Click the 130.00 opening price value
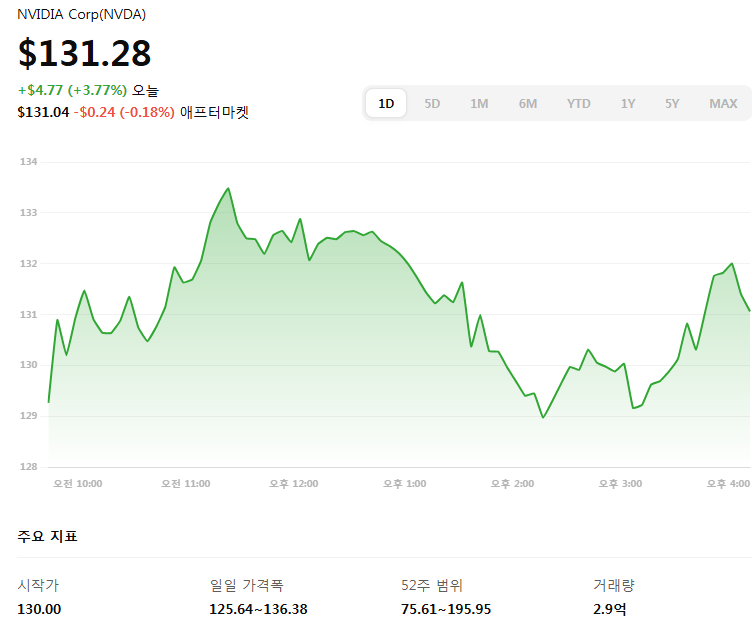Image resolution: width=752 pixels, height=638 pixels. click(x=39, y=609)
